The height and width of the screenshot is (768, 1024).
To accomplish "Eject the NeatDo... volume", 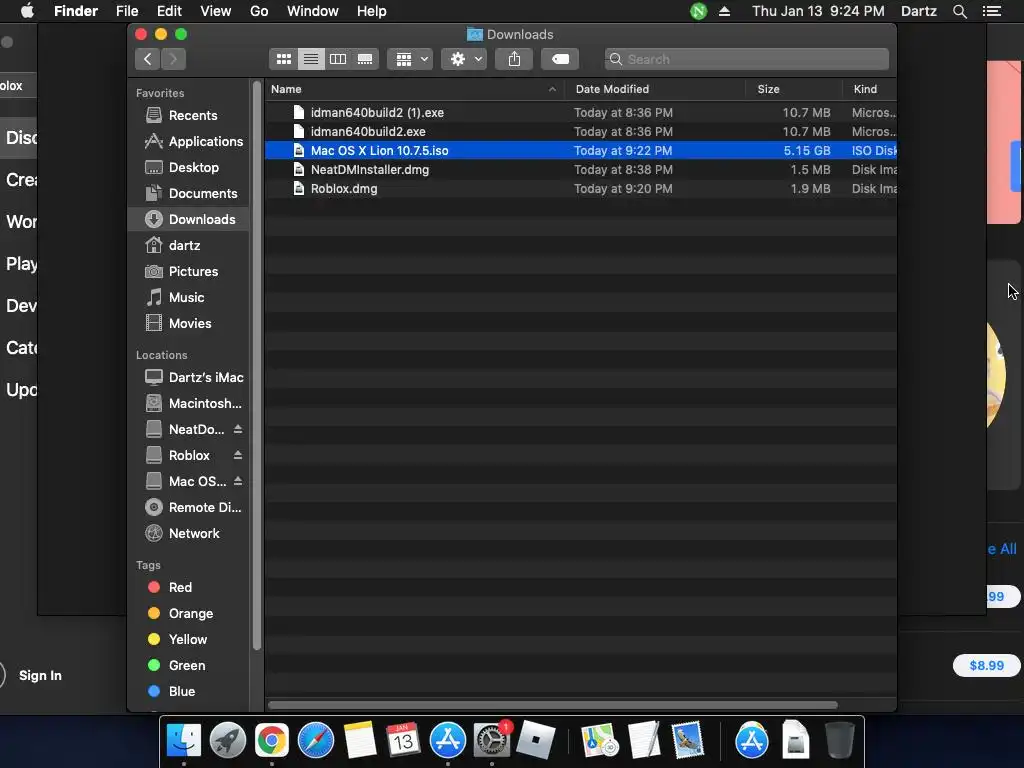I will pyautogui.click(x=238, y=429).
